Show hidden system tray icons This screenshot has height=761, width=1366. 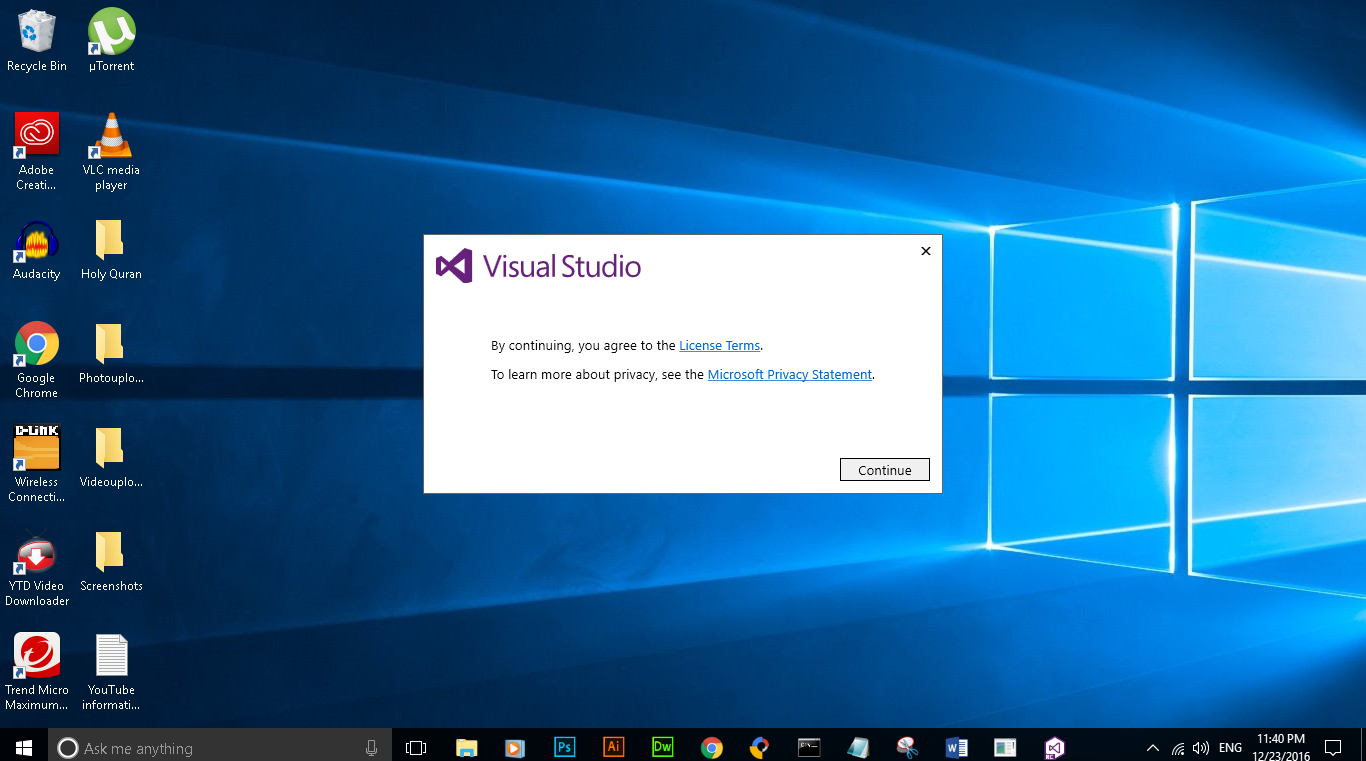1153,748
